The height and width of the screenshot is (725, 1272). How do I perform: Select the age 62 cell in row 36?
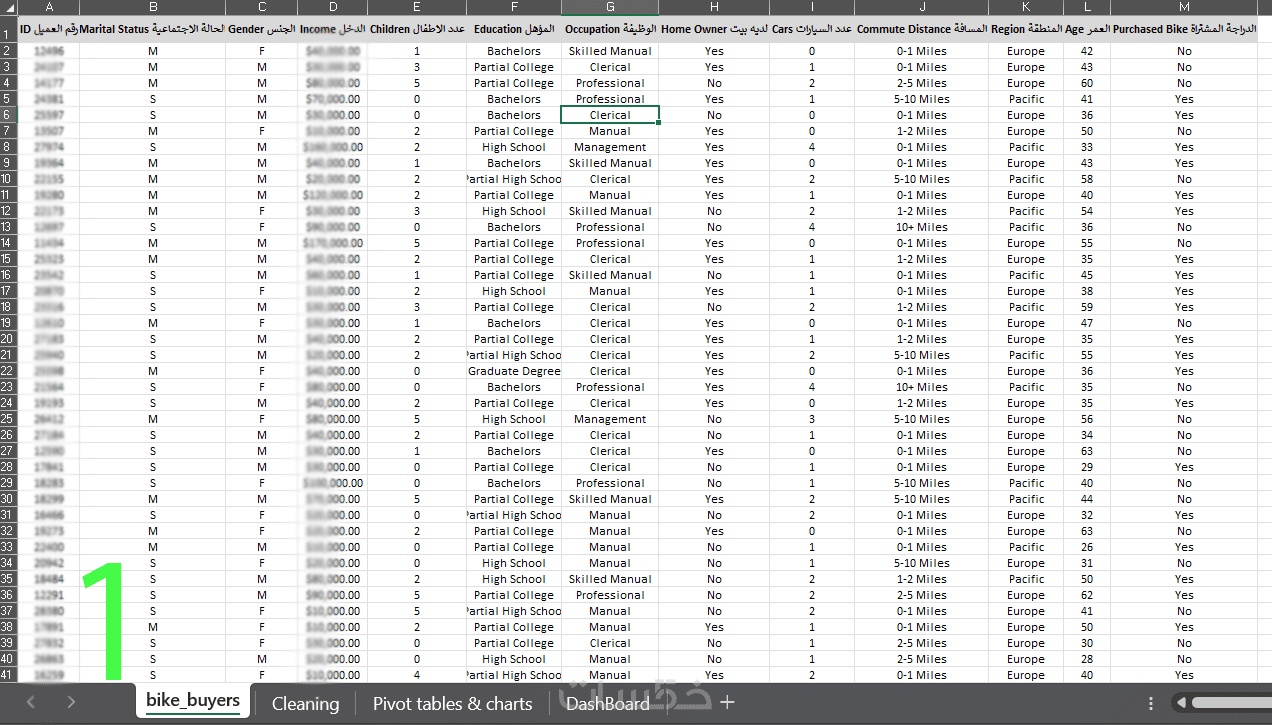click(x=1087, y=595)
